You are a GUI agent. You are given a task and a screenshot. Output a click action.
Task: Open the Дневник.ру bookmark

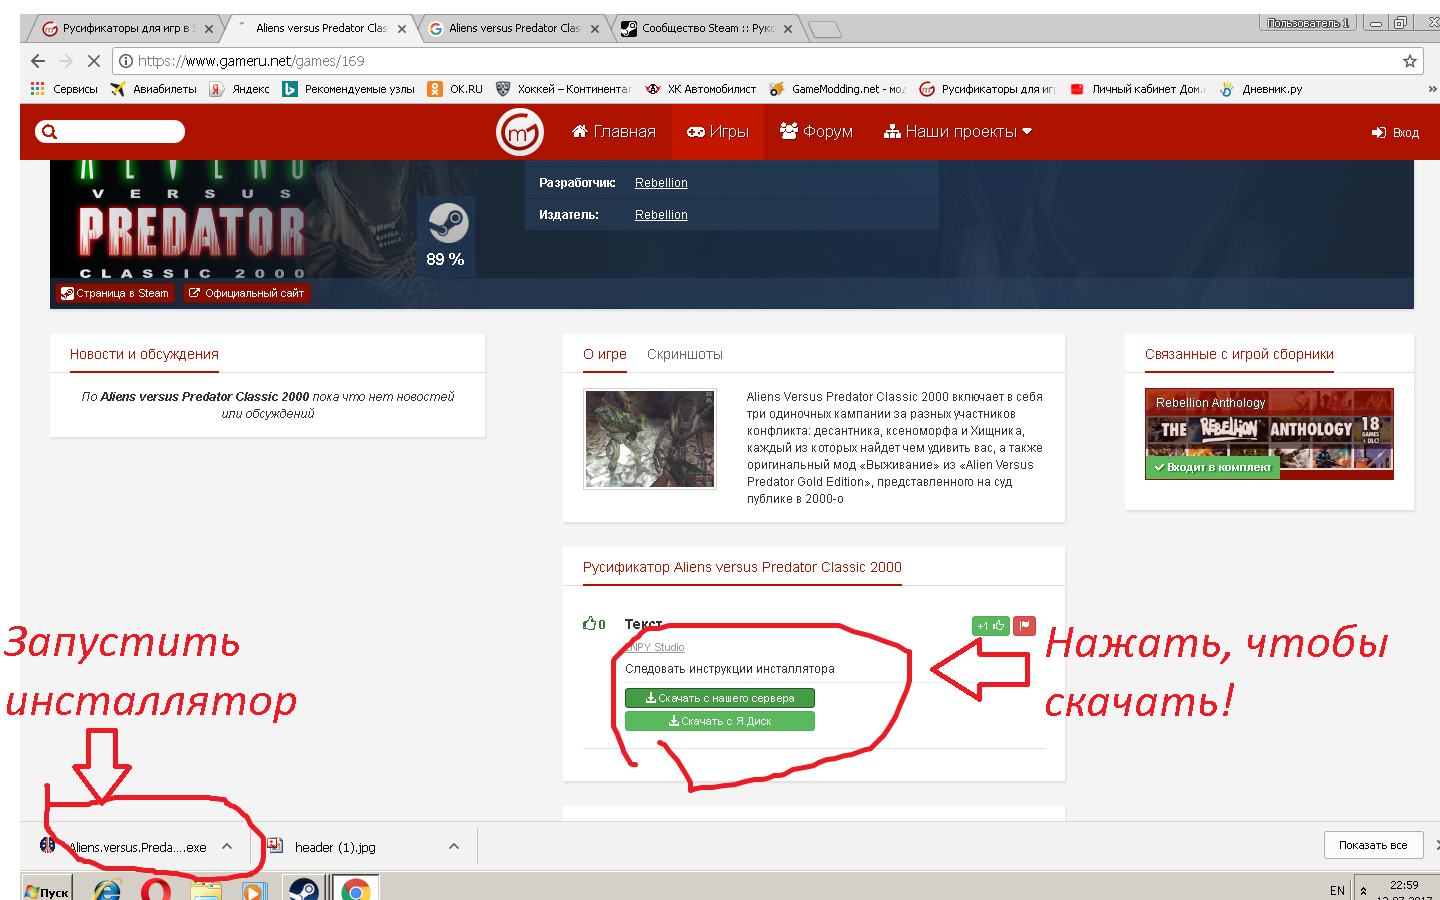point(1260,89)
